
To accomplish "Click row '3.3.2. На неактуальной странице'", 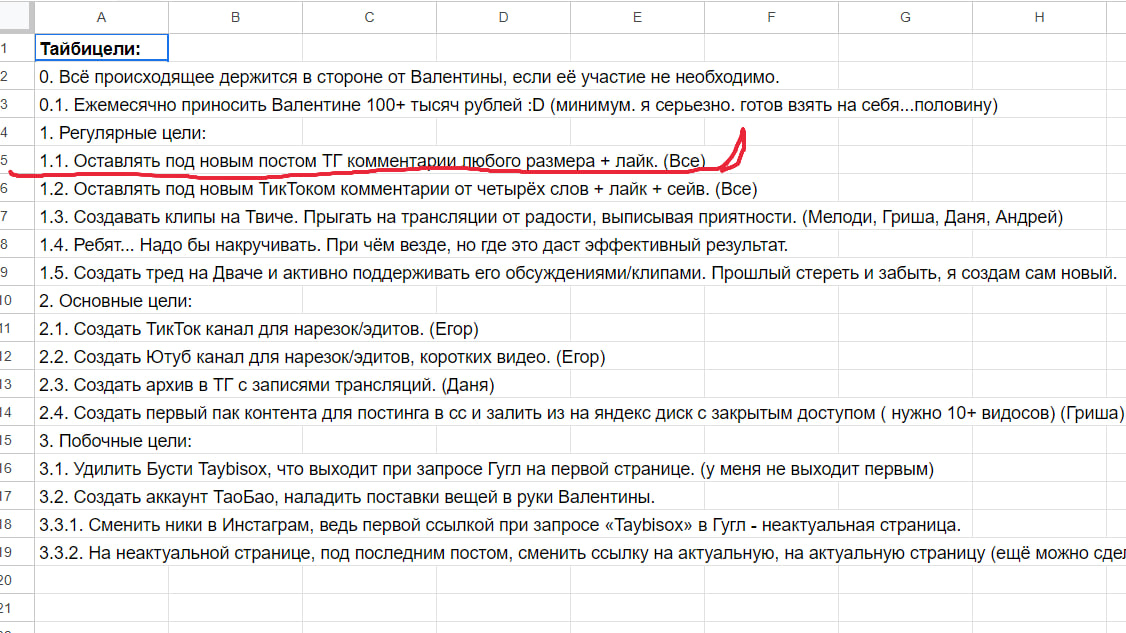I will [x=582, y=553].
